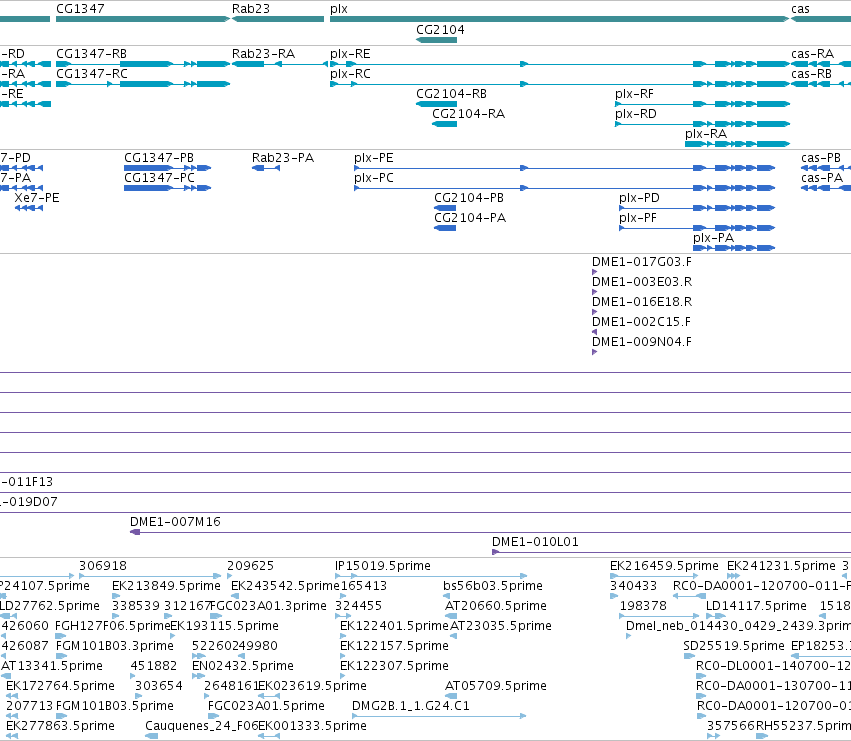Open the plx-RD transcript label
The height and width of the screenshot is (741, 851).
tap(636, 114)
